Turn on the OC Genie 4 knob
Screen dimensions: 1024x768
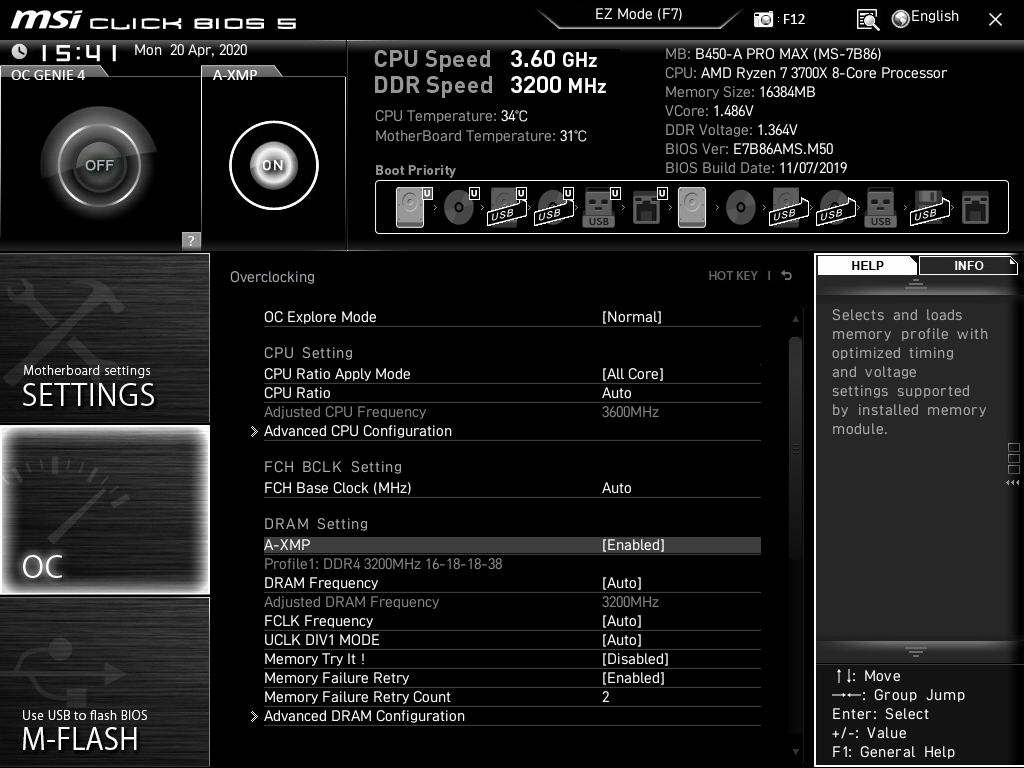[99, 165]
